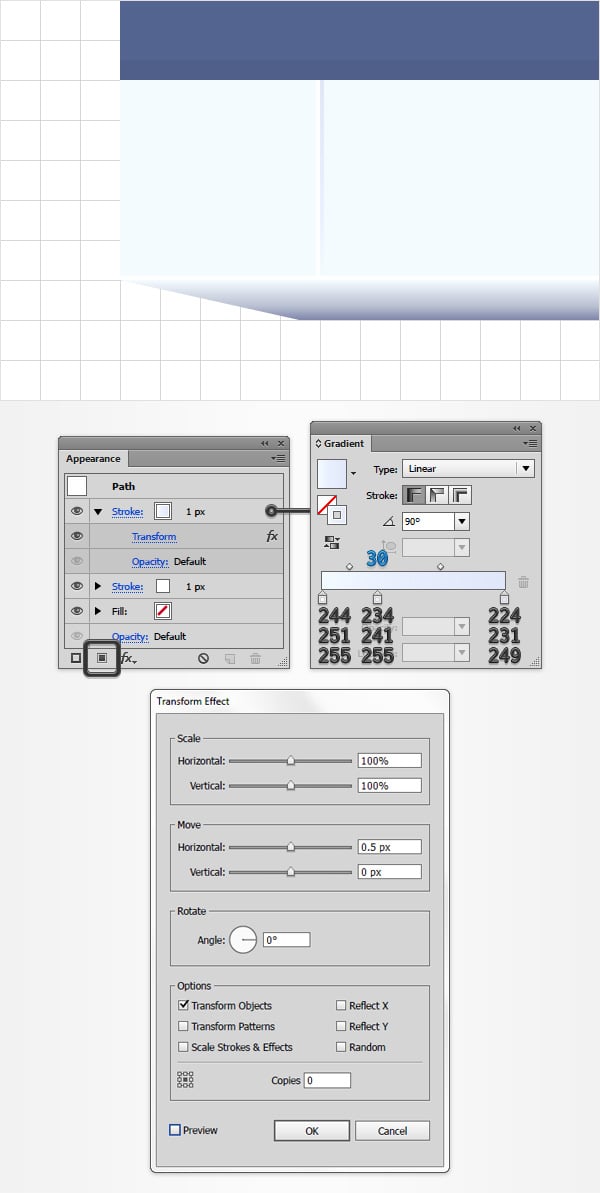Click trash icon in Appearance panel

[256, 659]
